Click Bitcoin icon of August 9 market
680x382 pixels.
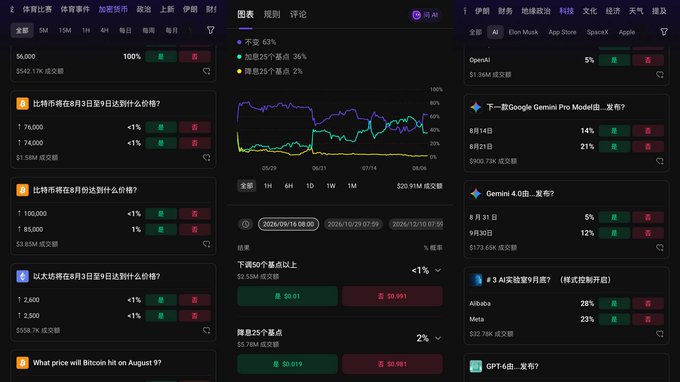23,362
